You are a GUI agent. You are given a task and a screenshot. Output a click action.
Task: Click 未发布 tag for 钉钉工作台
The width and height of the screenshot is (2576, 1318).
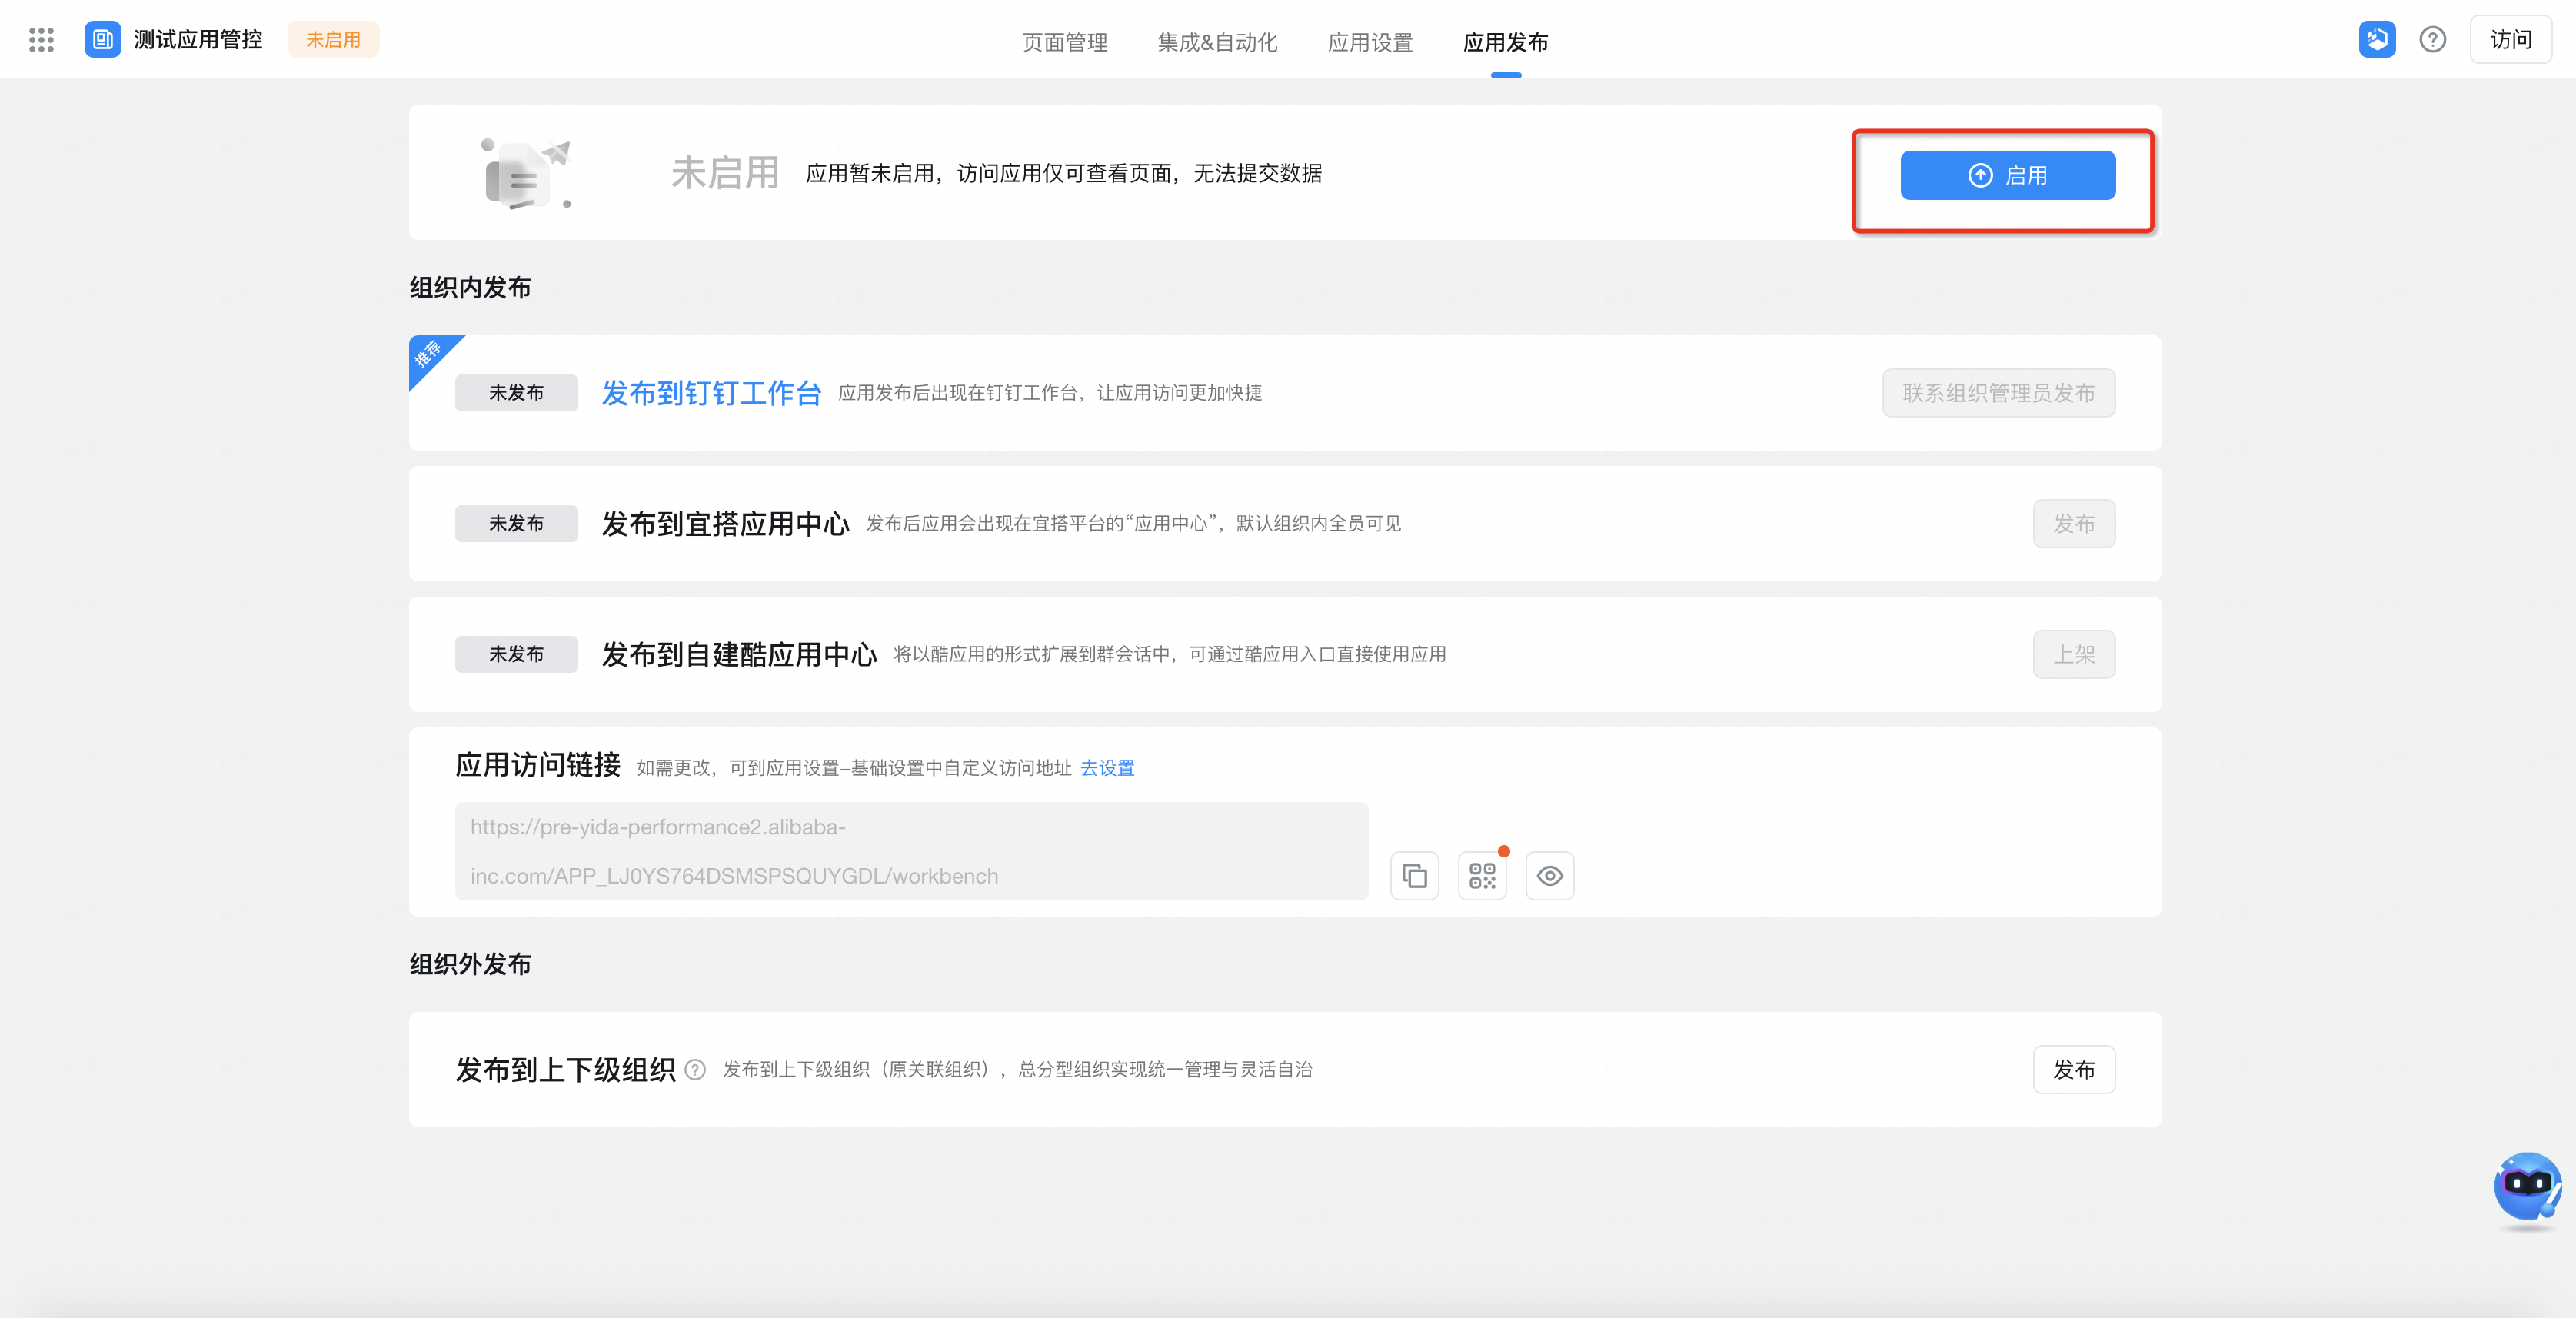[516, 393]
